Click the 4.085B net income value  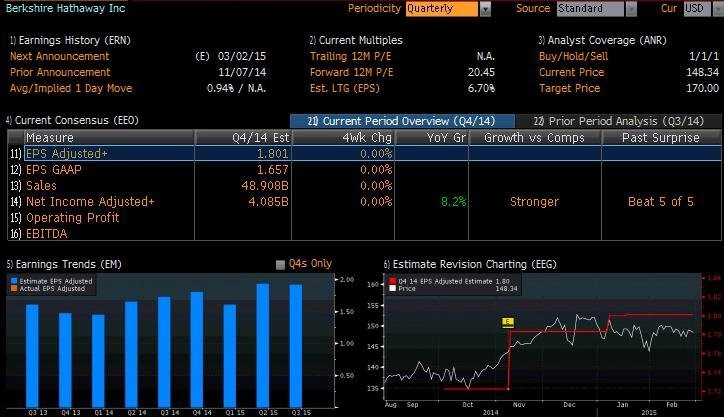pos(268,201)
